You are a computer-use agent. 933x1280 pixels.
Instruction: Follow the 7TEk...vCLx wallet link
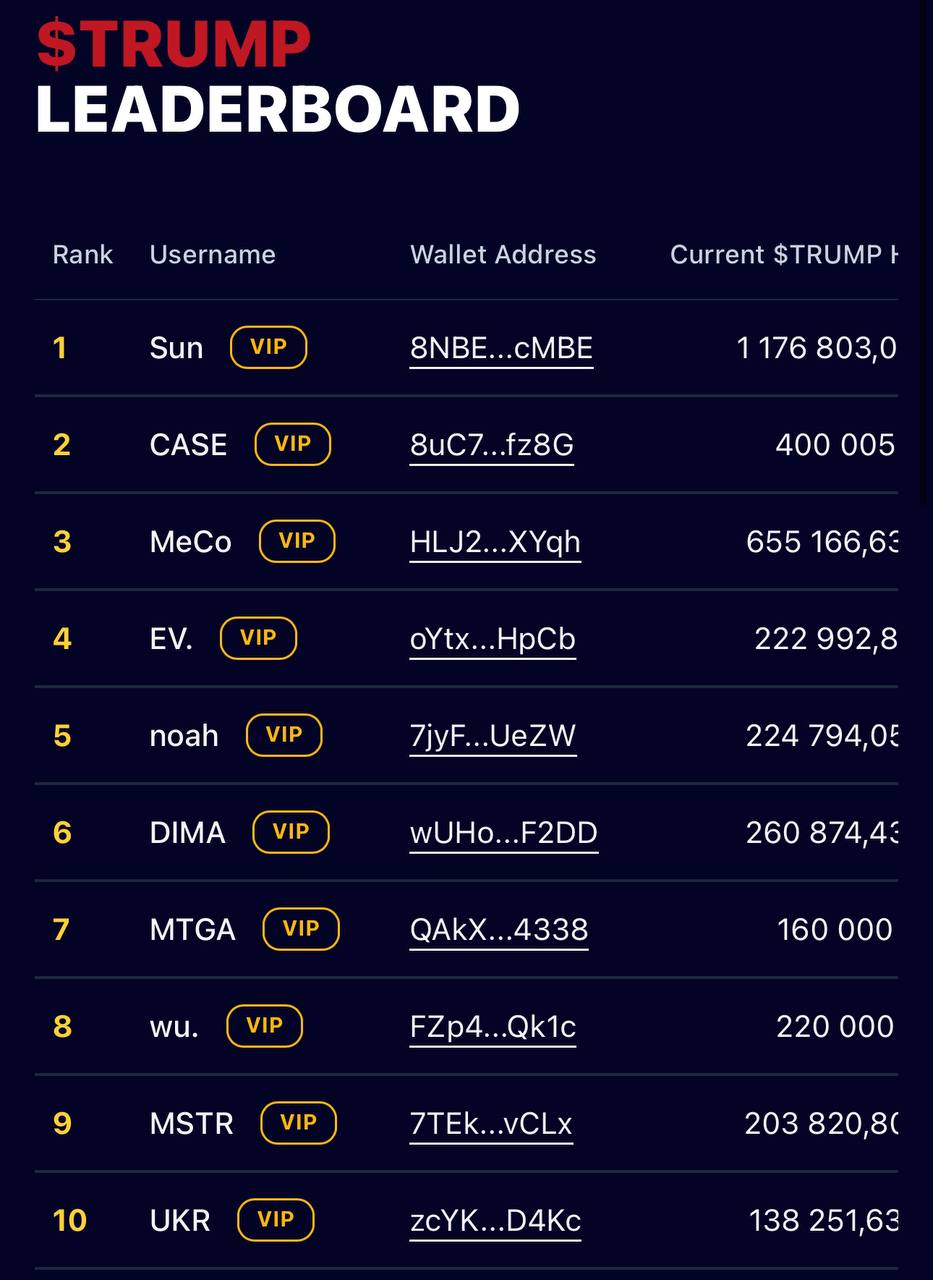tap(491, 1124)
